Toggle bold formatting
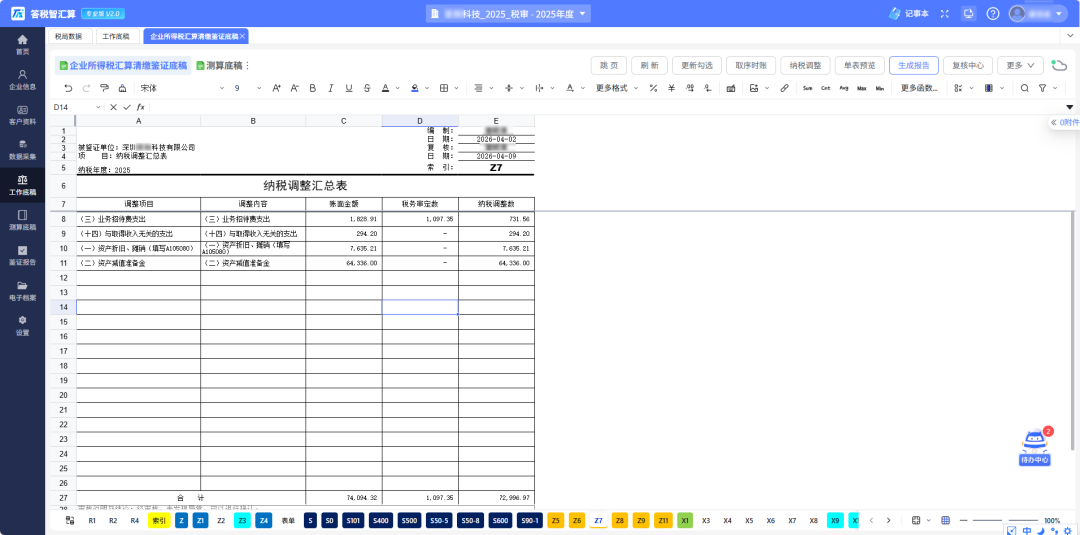The height and width of the screenshot is (535, 1080). (x=312, y=88)
